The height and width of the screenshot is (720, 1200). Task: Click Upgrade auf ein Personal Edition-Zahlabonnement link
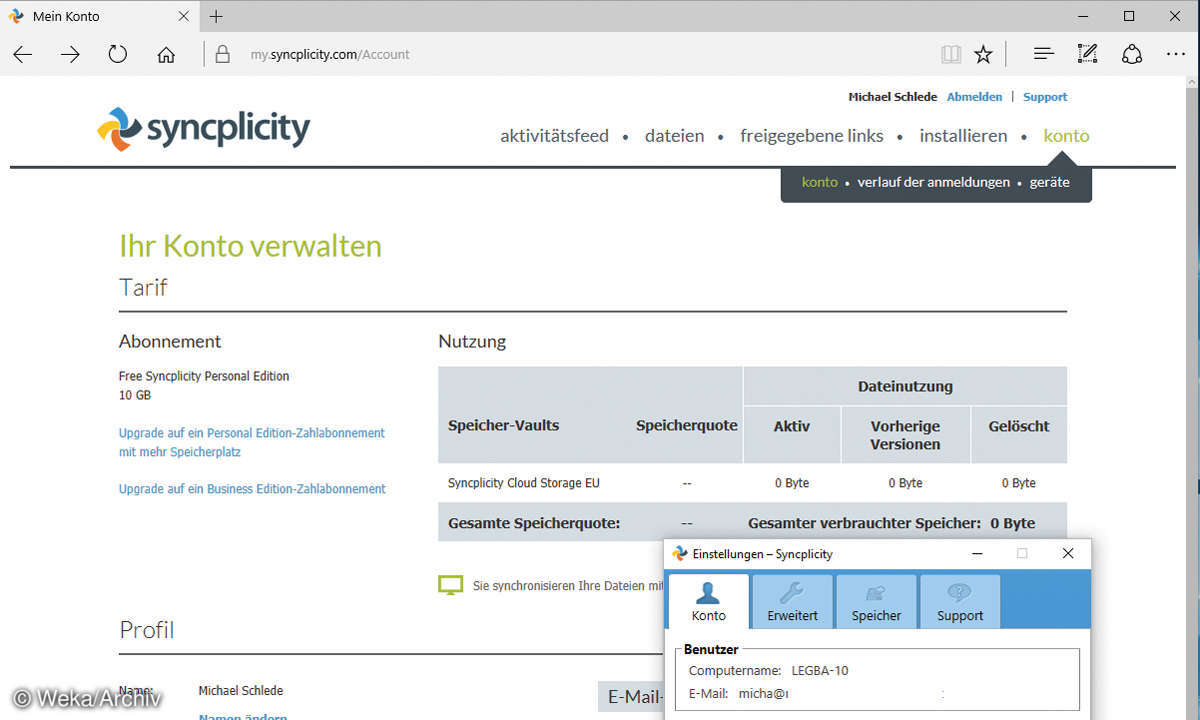point(251,442)
